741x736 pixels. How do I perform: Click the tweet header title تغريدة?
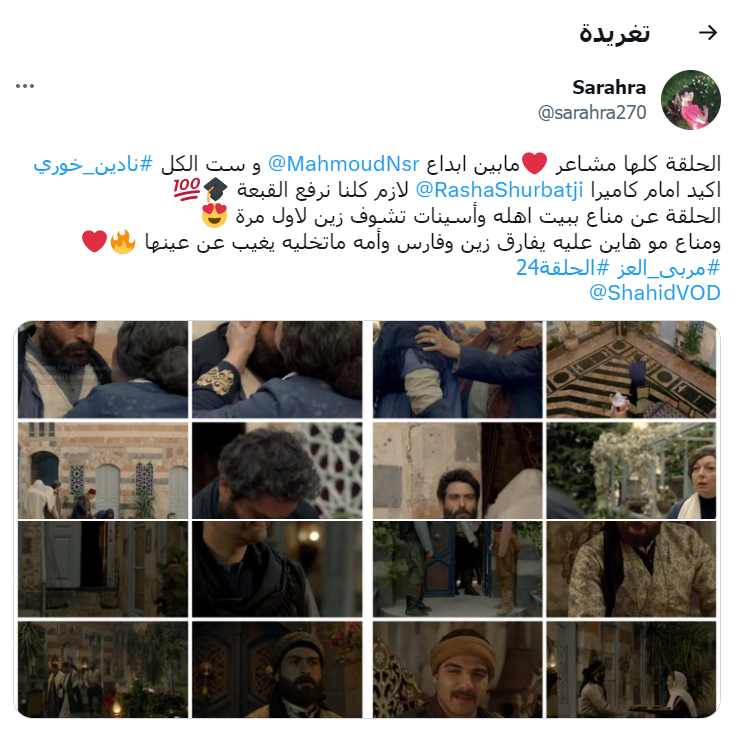tap(615, 33)
